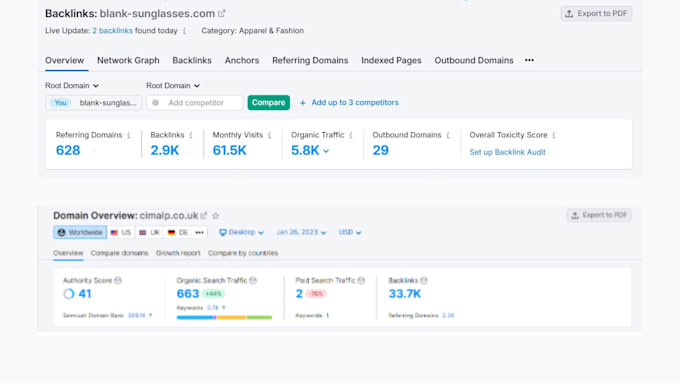Click info icon beside Backlinks metric
The height and width of the screenshot is (383, 680).
[x=191, y=135]
